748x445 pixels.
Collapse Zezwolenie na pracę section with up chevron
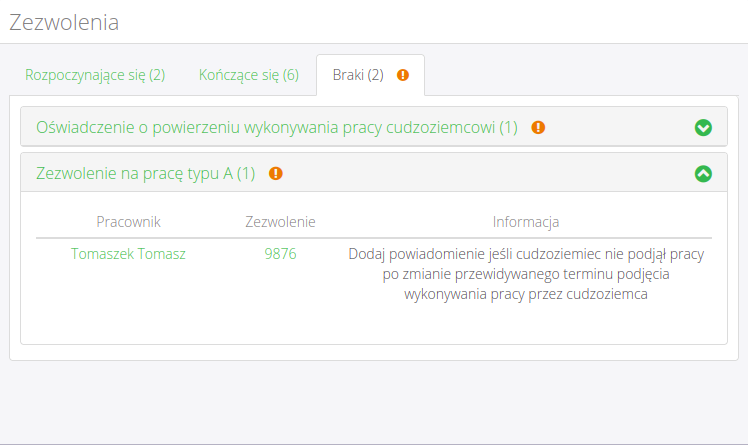coord(703,174)
